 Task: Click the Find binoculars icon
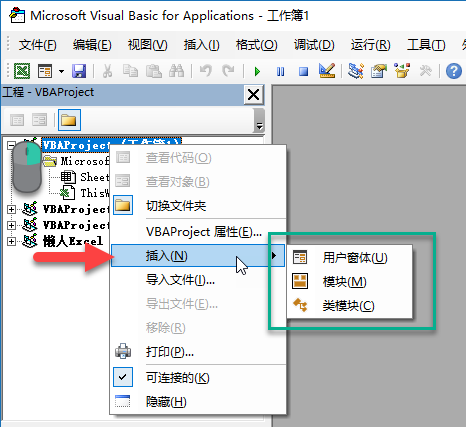point(177,71)
